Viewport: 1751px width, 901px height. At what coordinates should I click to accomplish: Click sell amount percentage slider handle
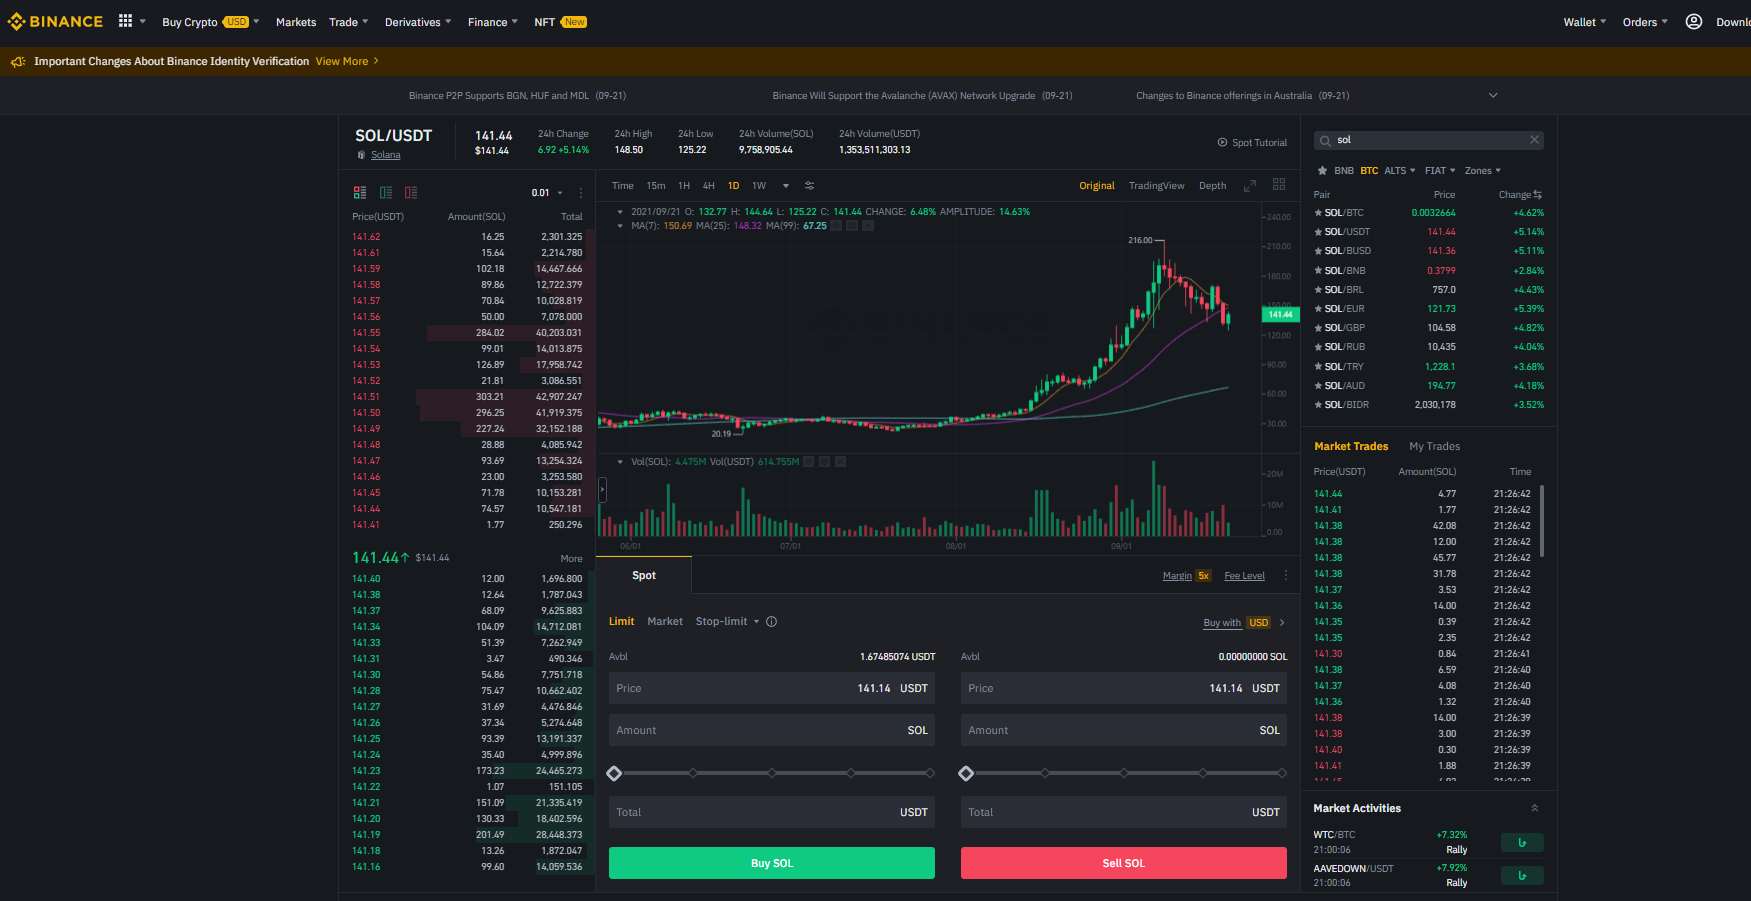(x=966, y=773)
